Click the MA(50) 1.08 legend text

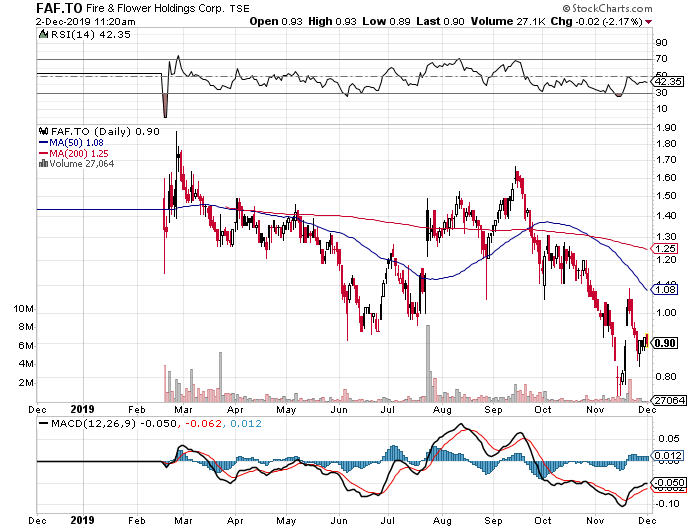pos(76,142)
